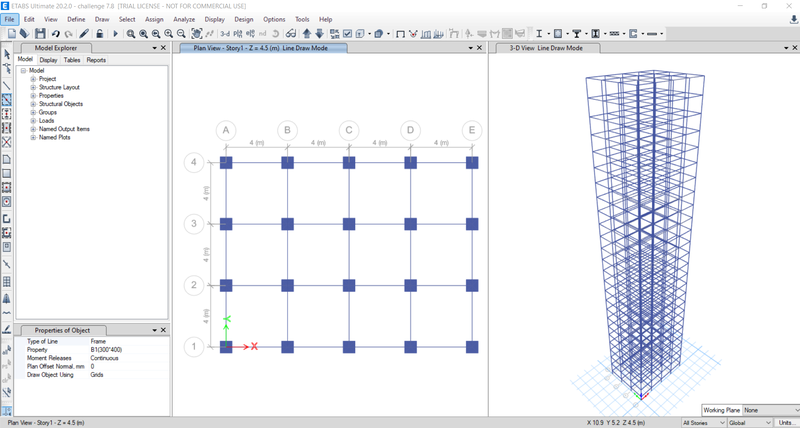This screenshot has width=800, height=428.
Task: Open the Tools menu
Action: tap(302, 19)
